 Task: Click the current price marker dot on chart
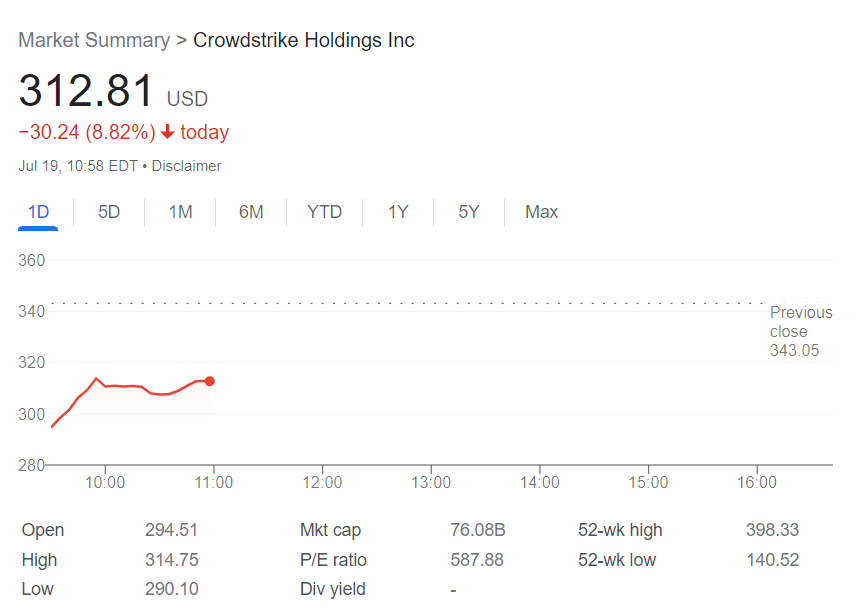click(210, 381)
